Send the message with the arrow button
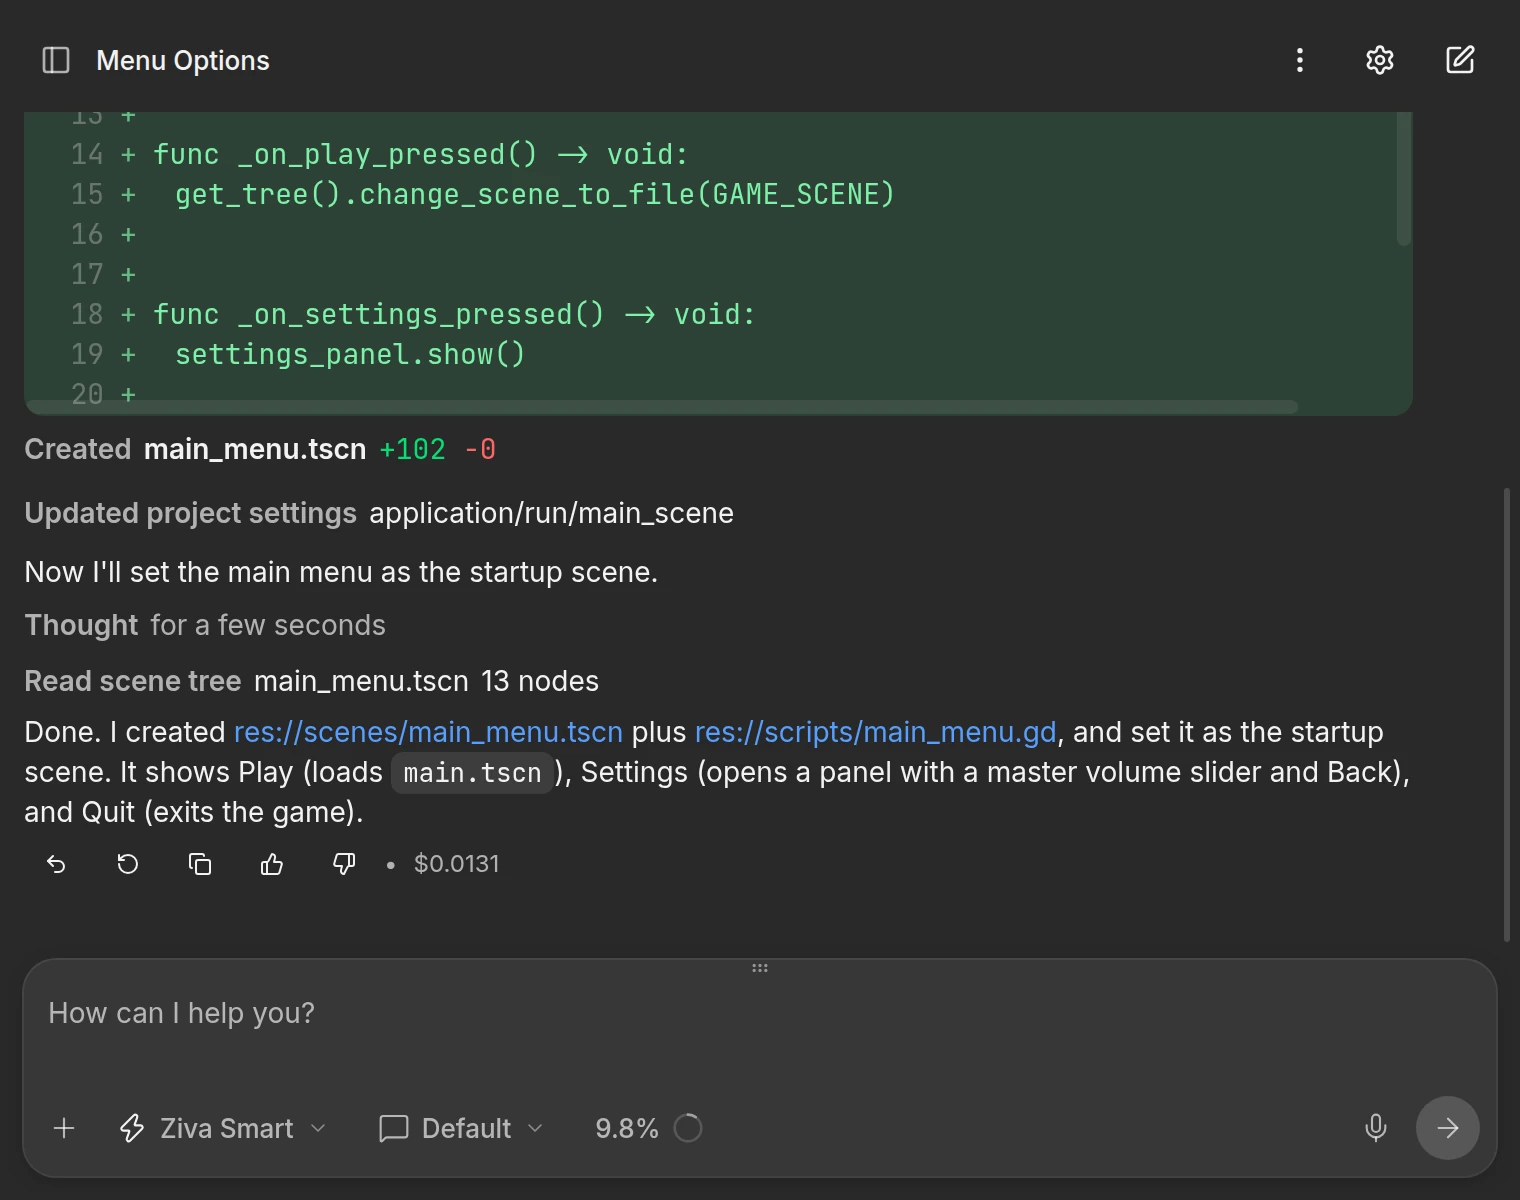Viewport: 1520px width, 1200px height. coord(1447,1128)
